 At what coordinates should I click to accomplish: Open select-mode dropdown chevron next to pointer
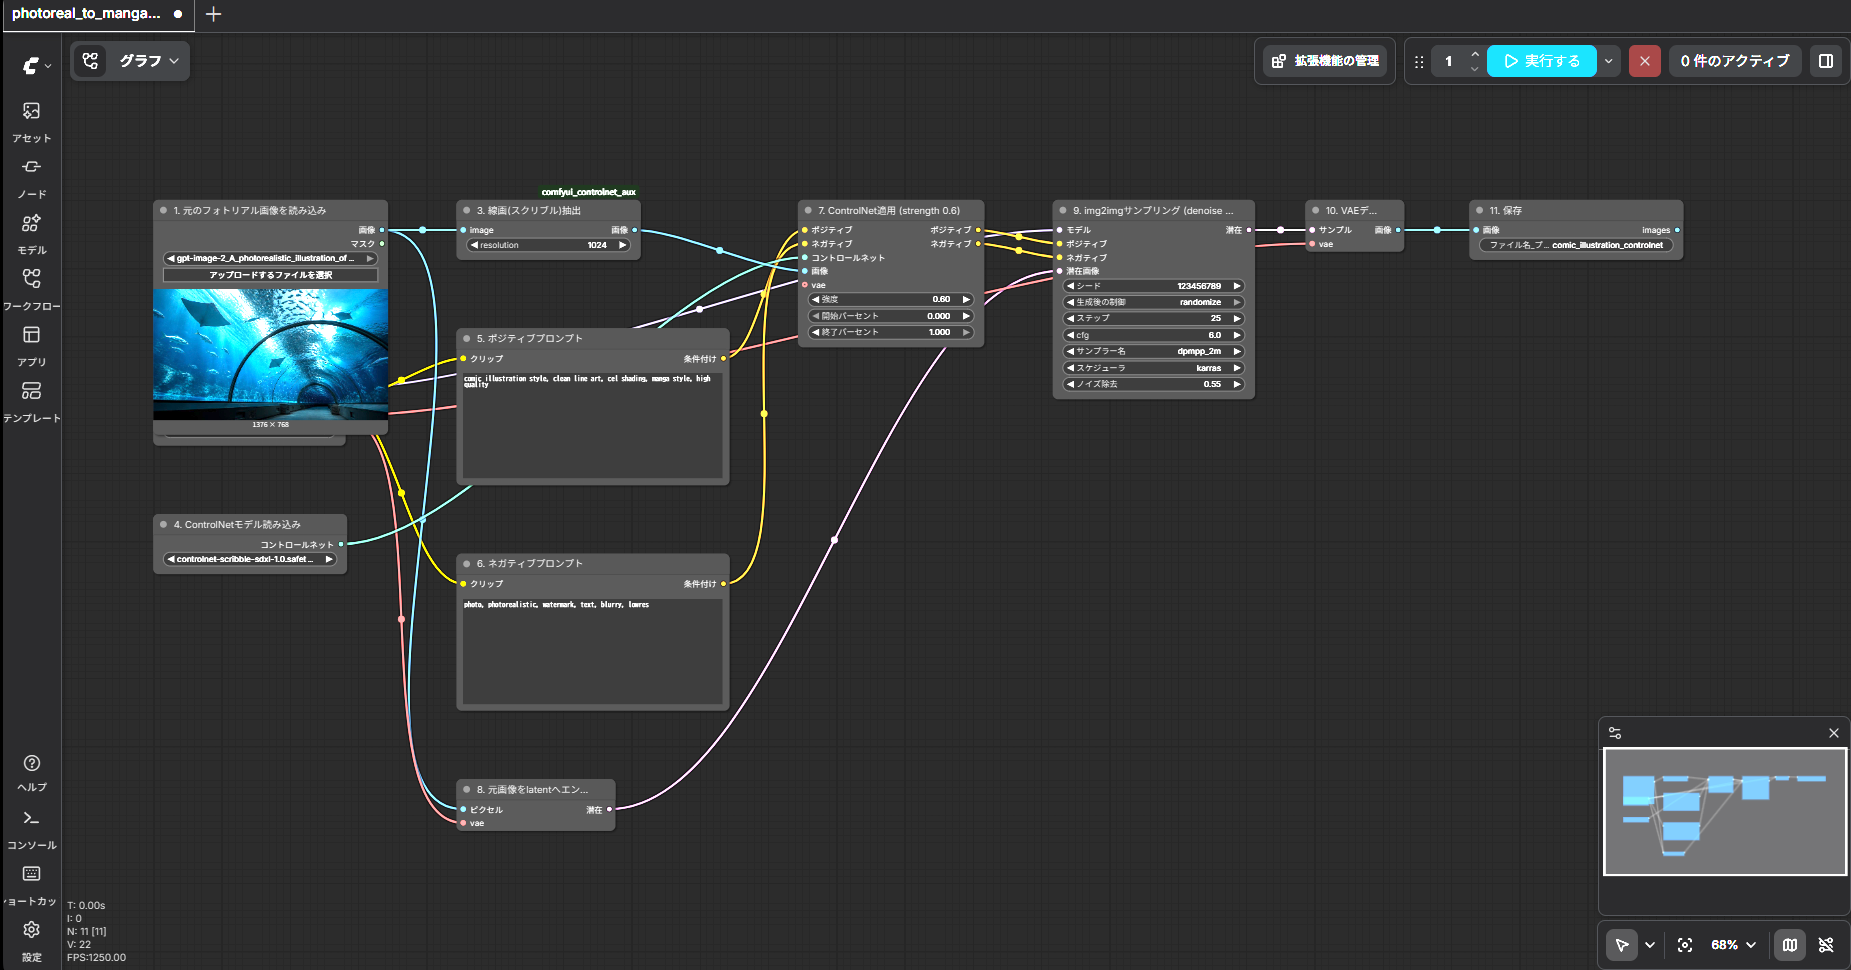1650,945
